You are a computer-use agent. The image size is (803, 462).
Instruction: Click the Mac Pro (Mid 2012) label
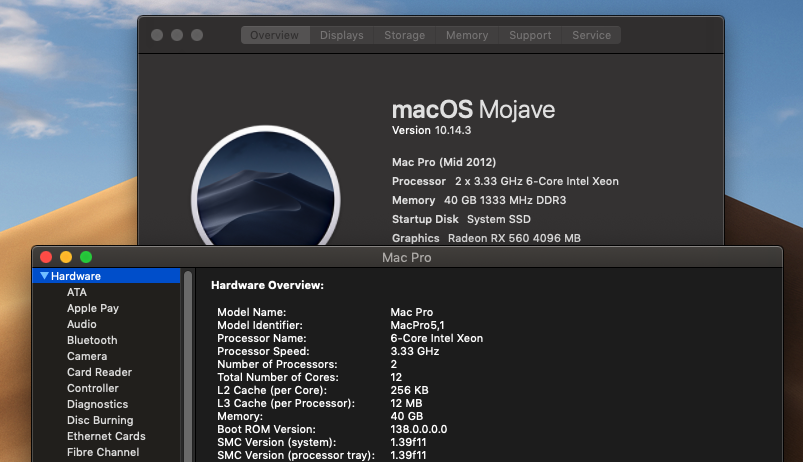pos(444,162)
